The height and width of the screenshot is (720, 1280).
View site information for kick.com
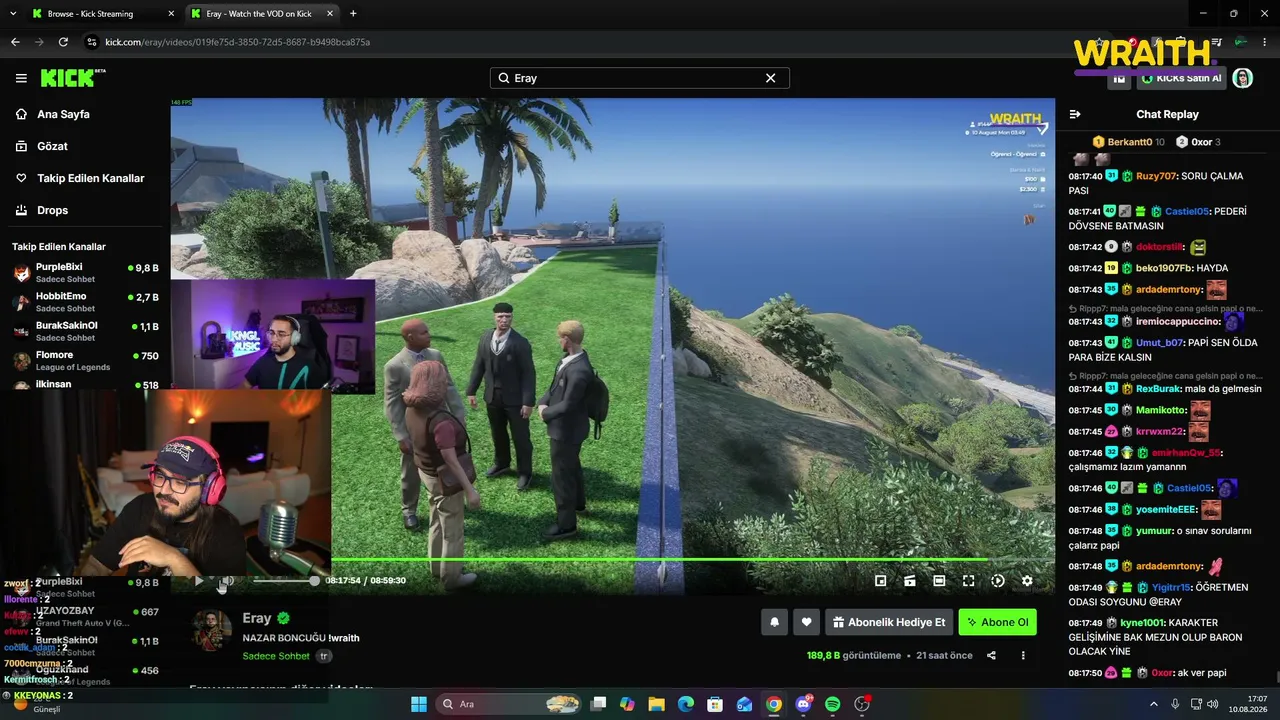pyautogui.click(x=92, y=42)
